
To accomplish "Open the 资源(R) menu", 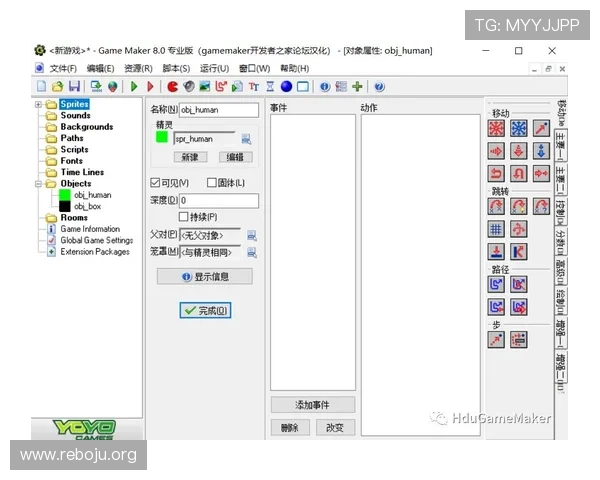I will [138, 69].
